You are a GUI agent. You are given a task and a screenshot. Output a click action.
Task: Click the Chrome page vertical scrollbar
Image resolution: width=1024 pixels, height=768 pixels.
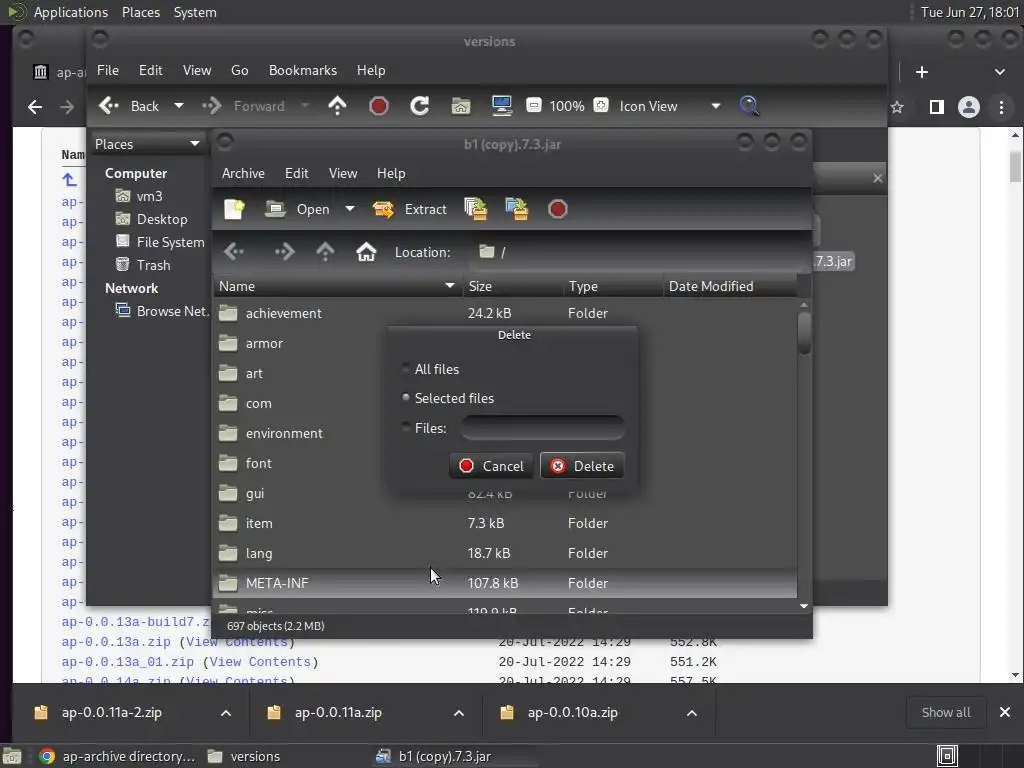click(1015, 167)
